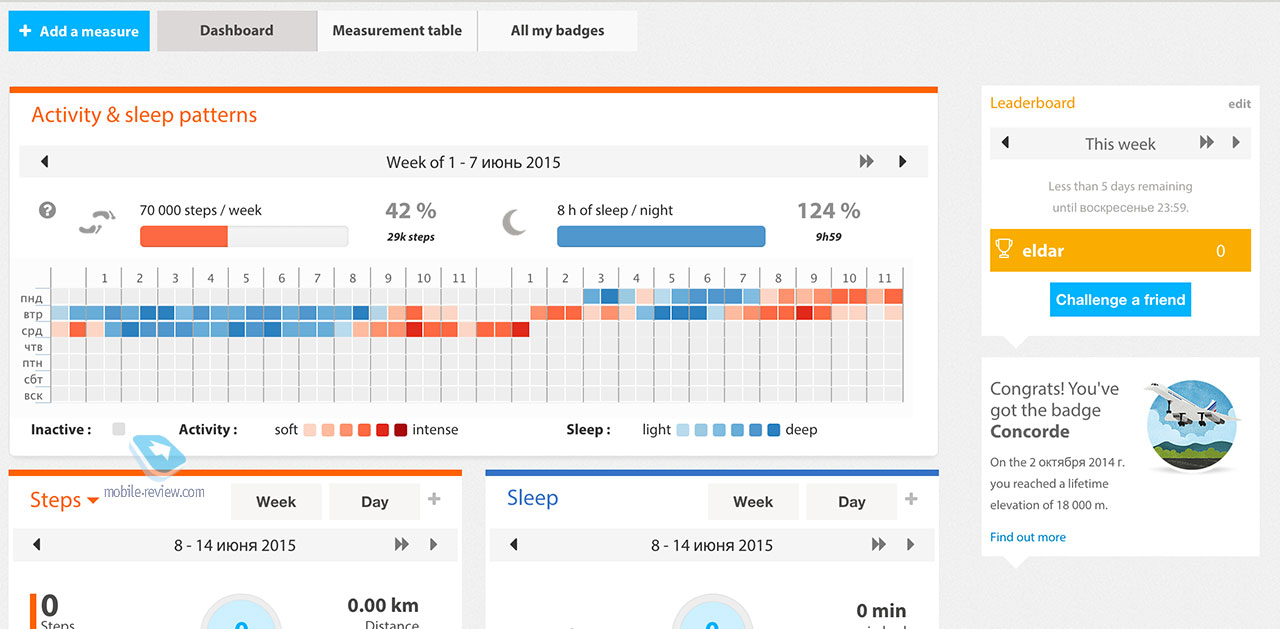Go to the previous week in Activity & sleep patterns
The width and height of the screenshot is (1280, 629).
tap(44, 162)
